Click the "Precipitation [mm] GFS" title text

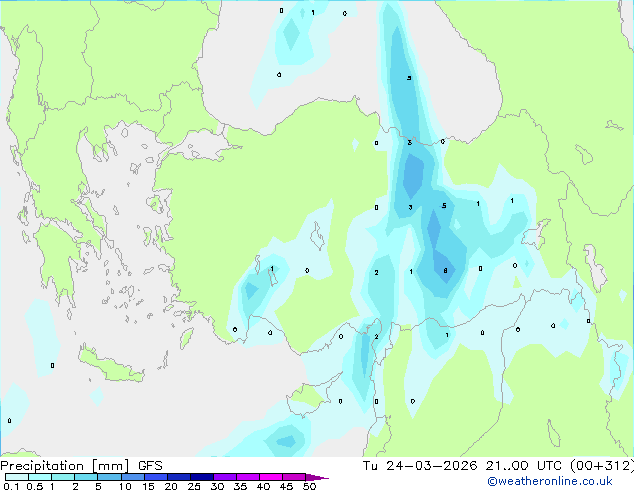pos(81,466)
